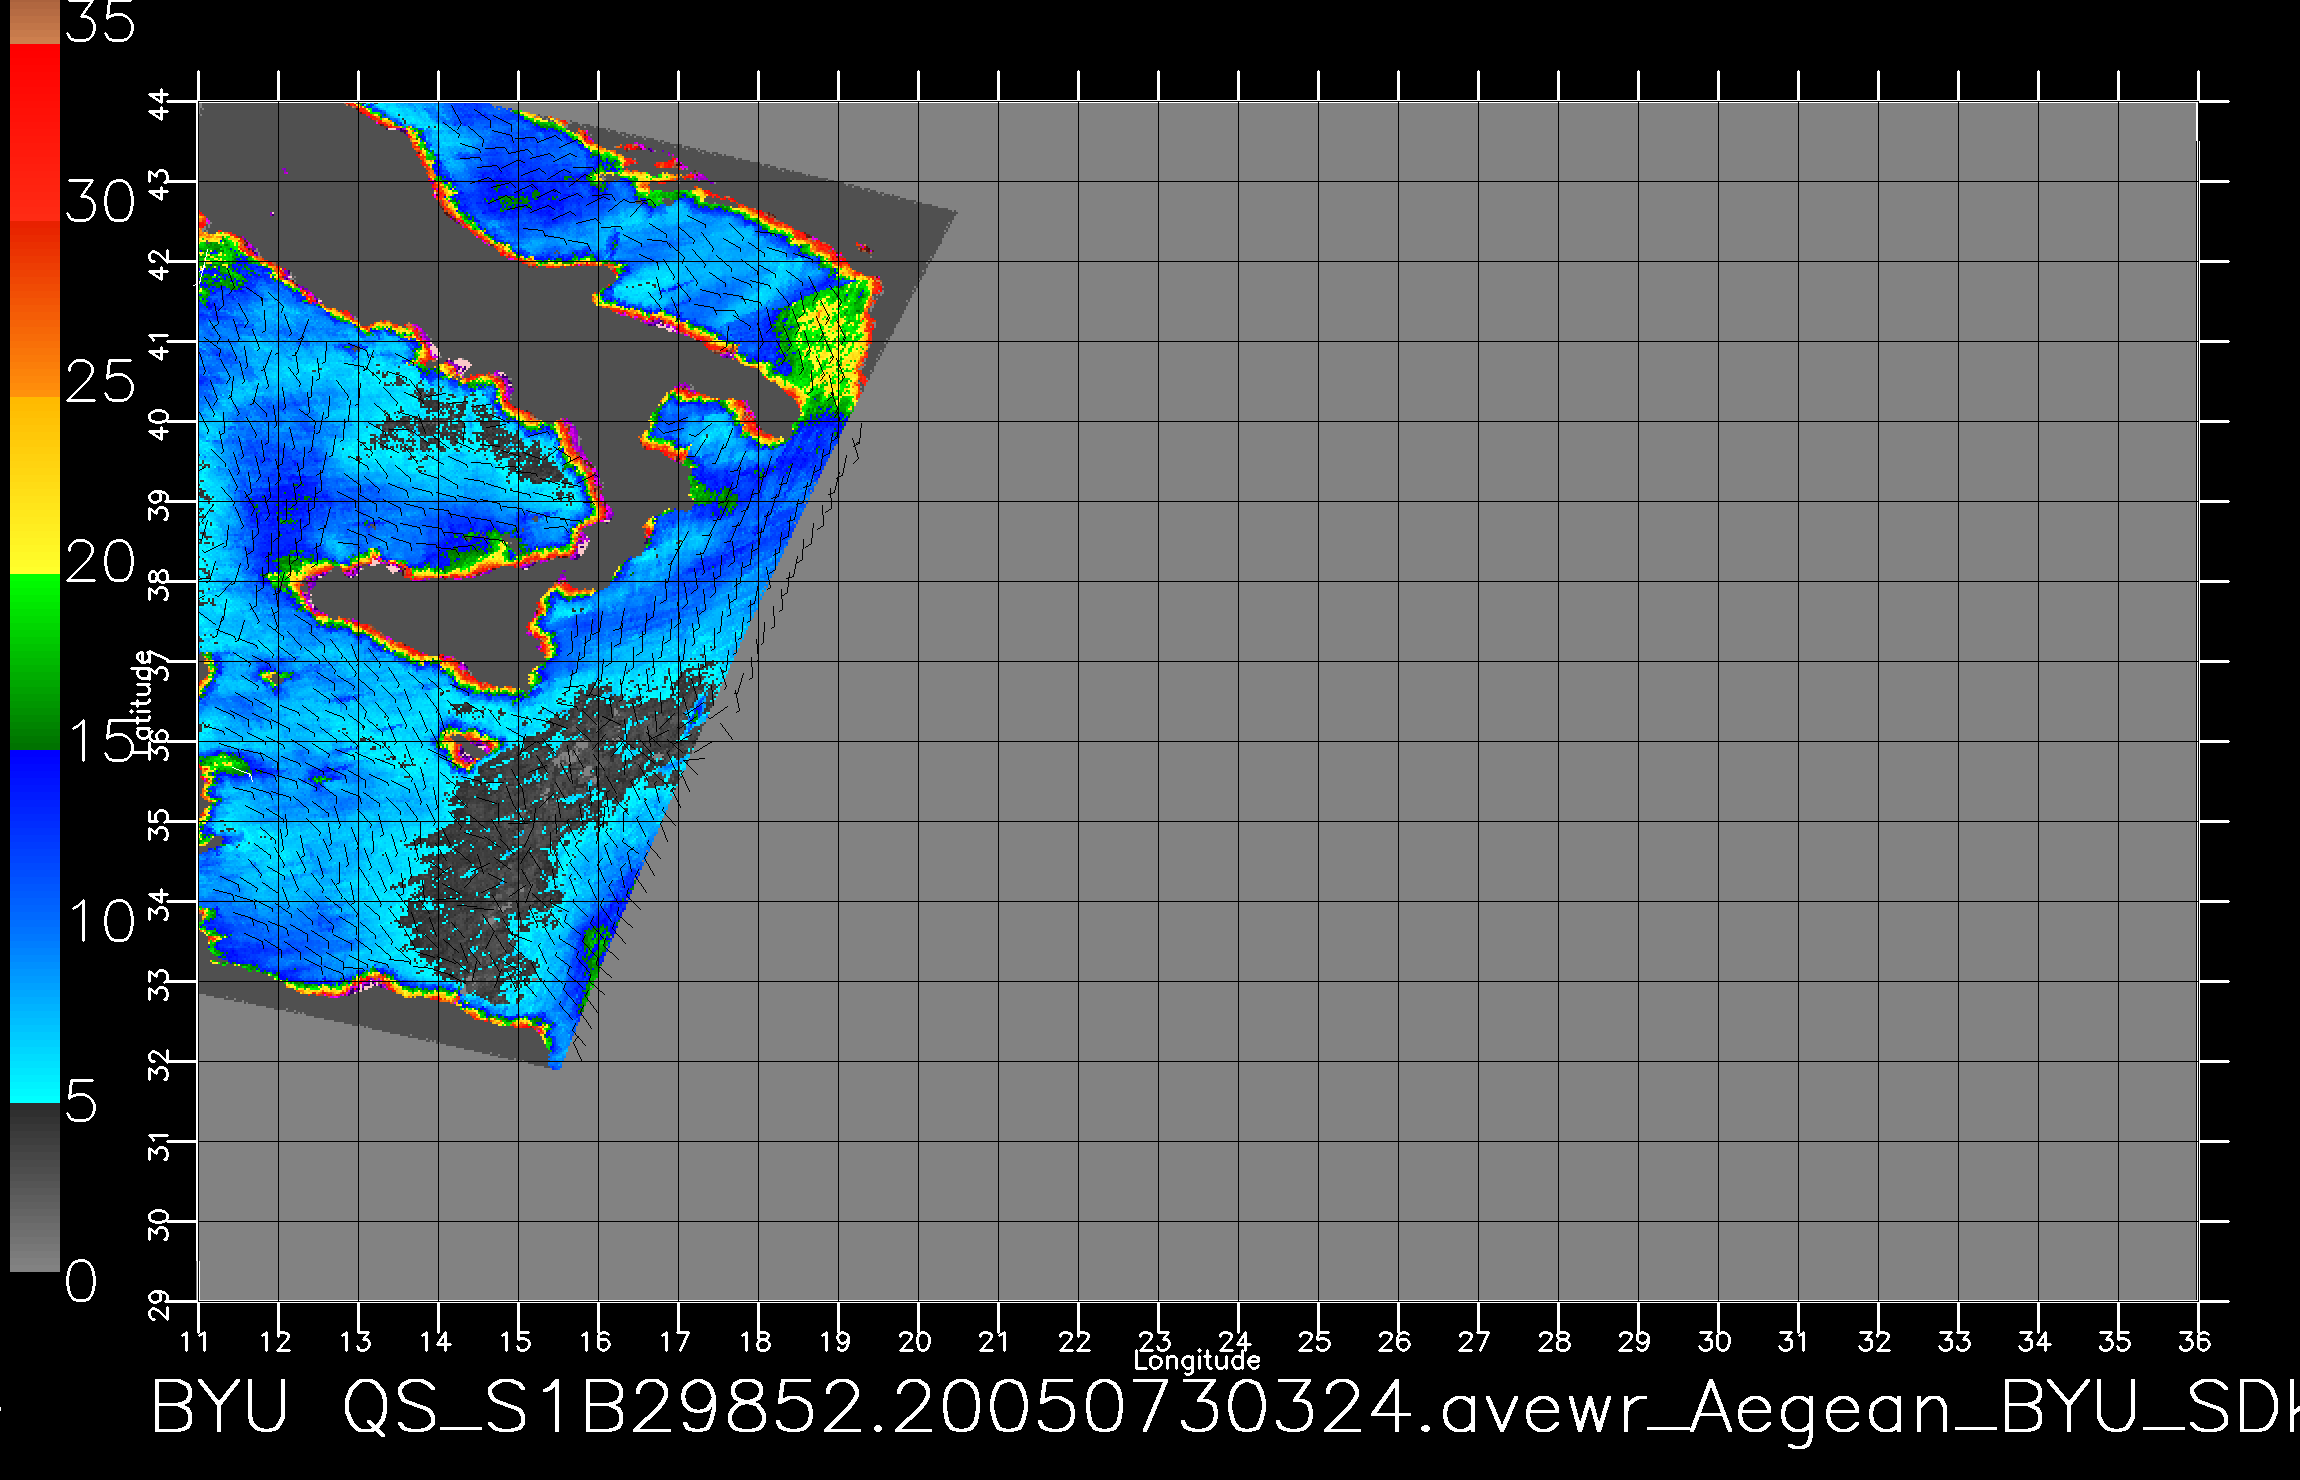Click latitude tick label 33
This screenshot has height=1480, width=2300.
point(161,984)
